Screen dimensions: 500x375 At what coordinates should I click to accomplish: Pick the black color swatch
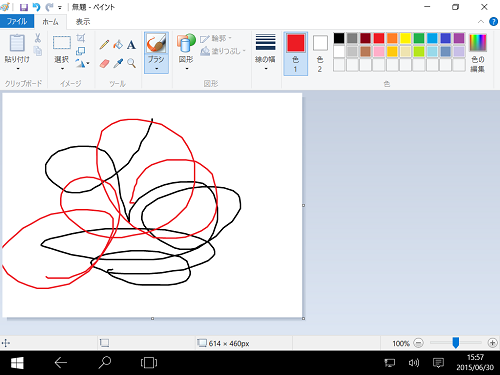pos(339,38)
